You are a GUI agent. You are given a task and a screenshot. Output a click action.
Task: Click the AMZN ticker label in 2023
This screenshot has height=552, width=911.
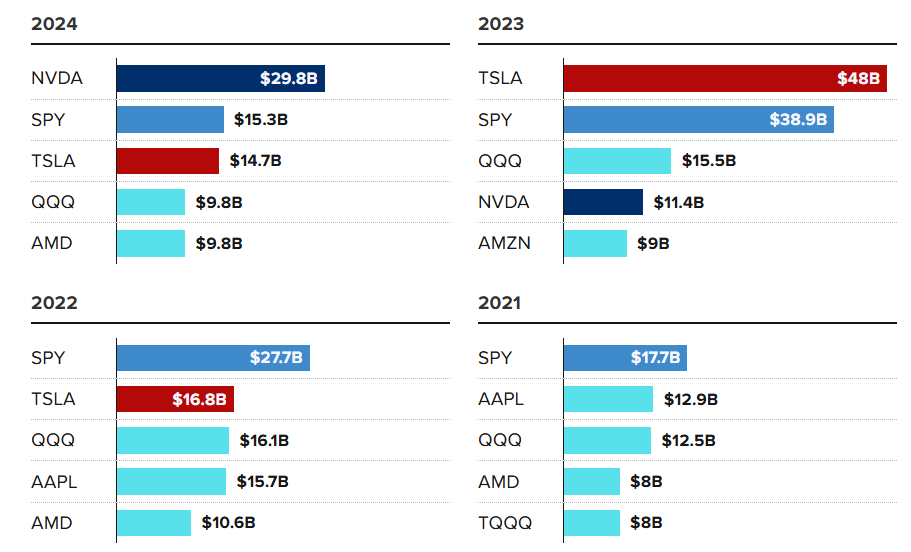click(x=505, y=243)
